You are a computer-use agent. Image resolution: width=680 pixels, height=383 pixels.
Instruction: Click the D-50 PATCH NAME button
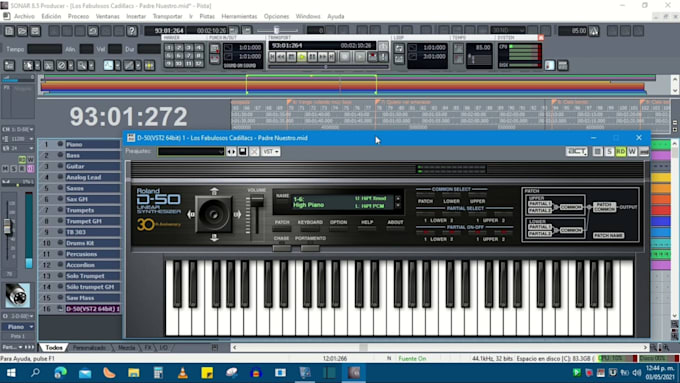point(608,235)
